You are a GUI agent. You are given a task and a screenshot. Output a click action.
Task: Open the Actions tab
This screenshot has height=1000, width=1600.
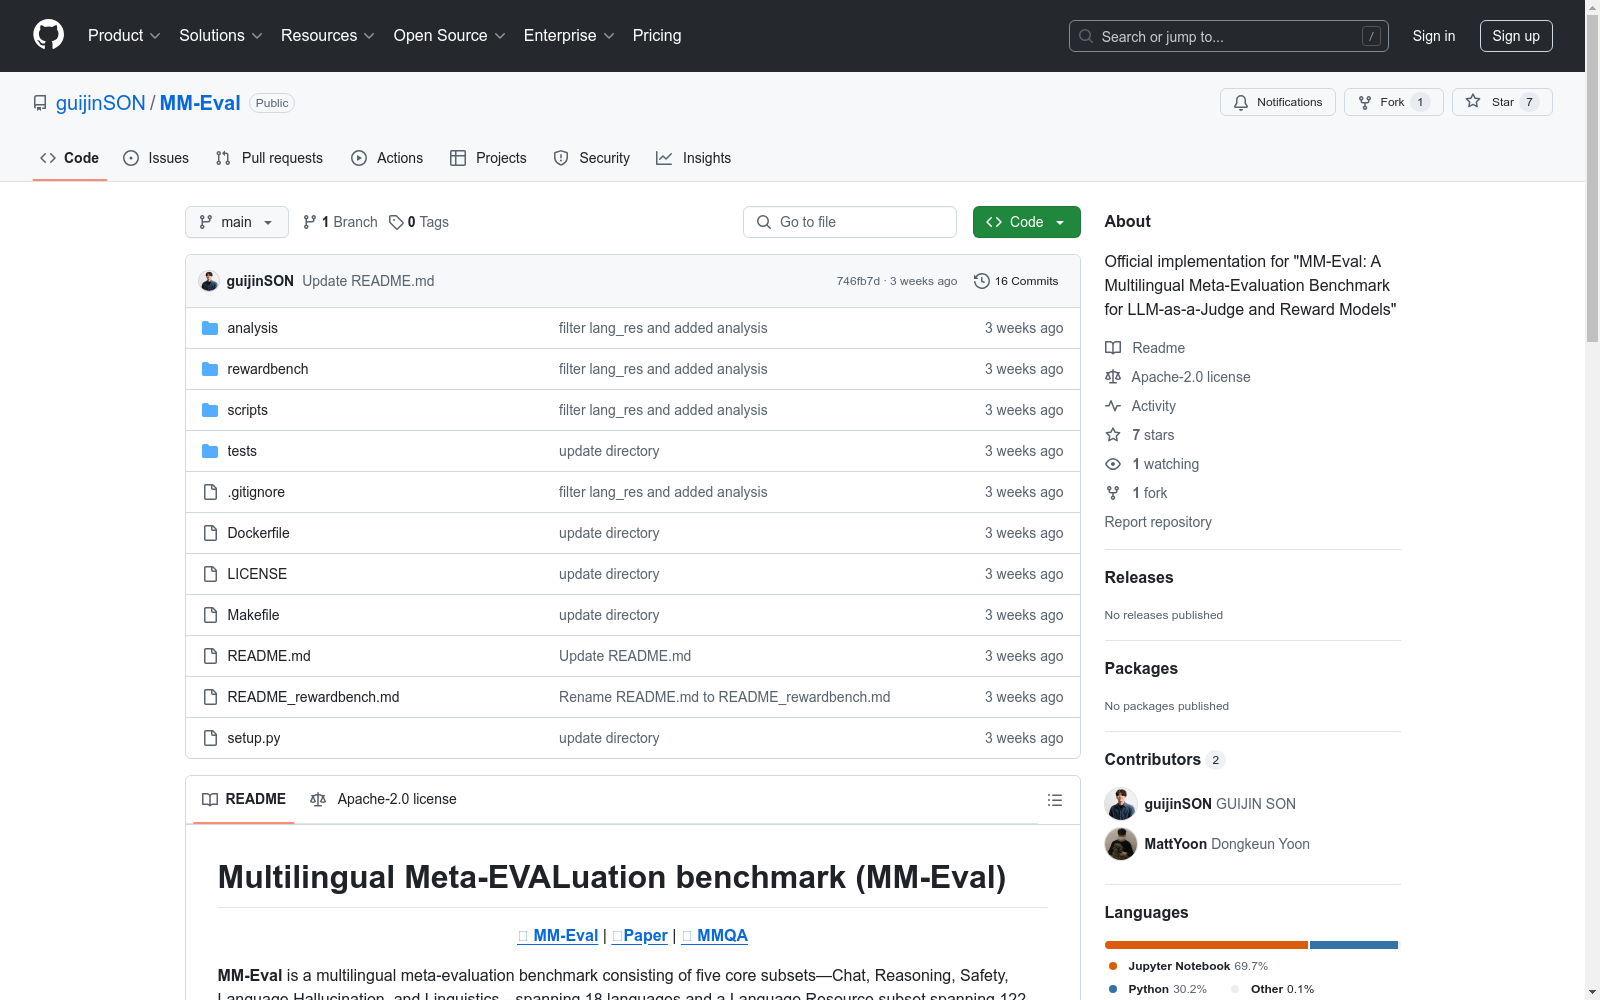click(387, 158)
